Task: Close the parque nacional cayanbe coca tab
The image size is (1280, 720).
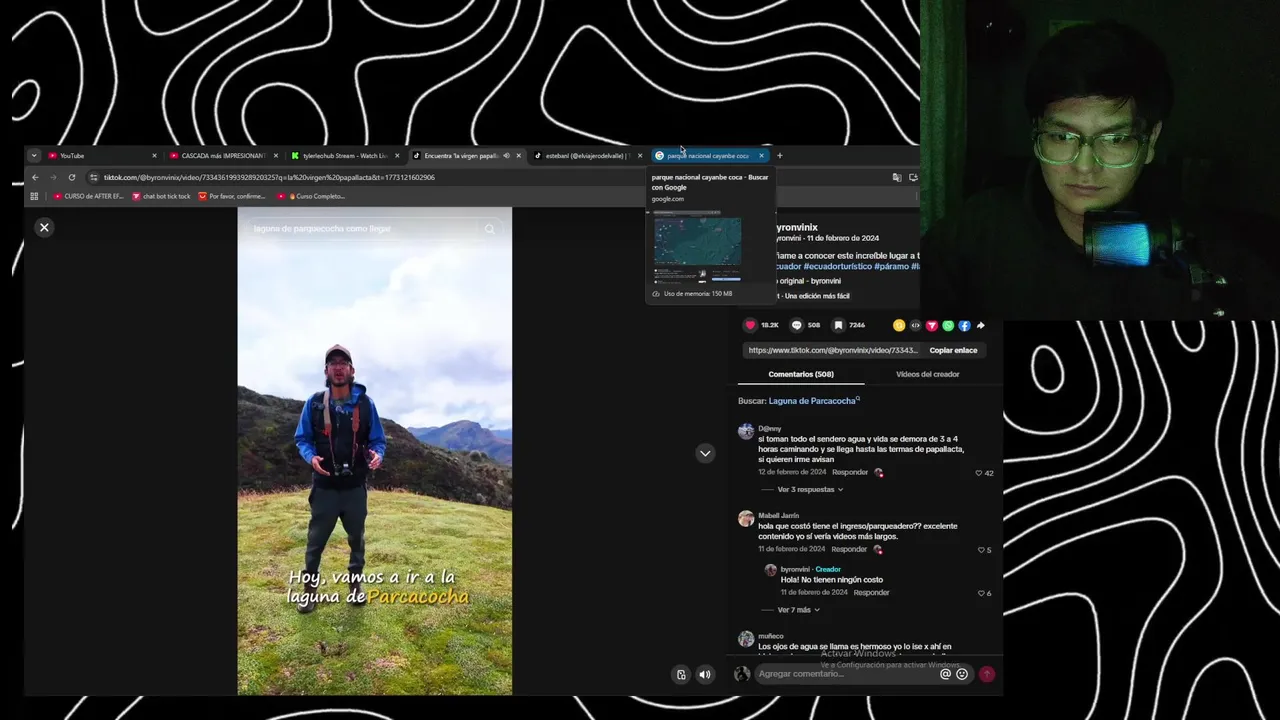Action: pyautogui.click(x=761, y=156)
